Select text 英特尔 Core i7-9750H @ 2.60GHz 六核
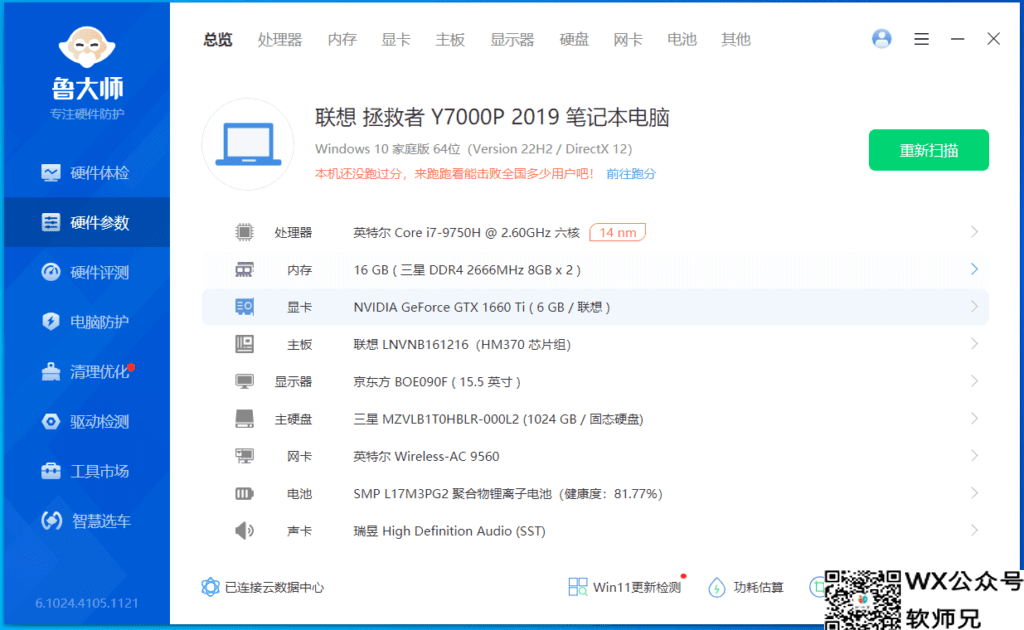Image resolution: width=1024 pixels, height=630 pixels. pyautogui.click(x=466, y=232)
